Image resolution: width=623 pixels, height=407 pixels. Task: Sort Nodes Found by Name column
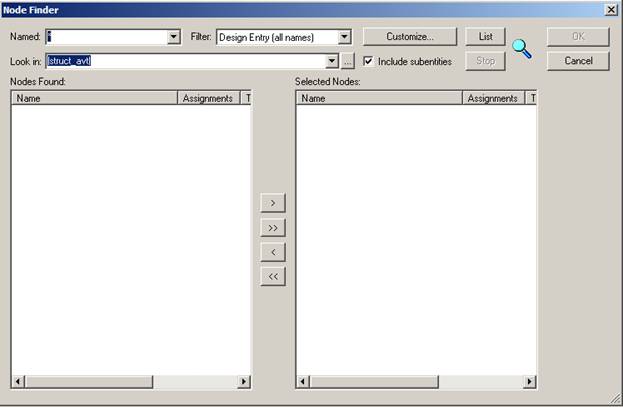[x=94, y=99]
